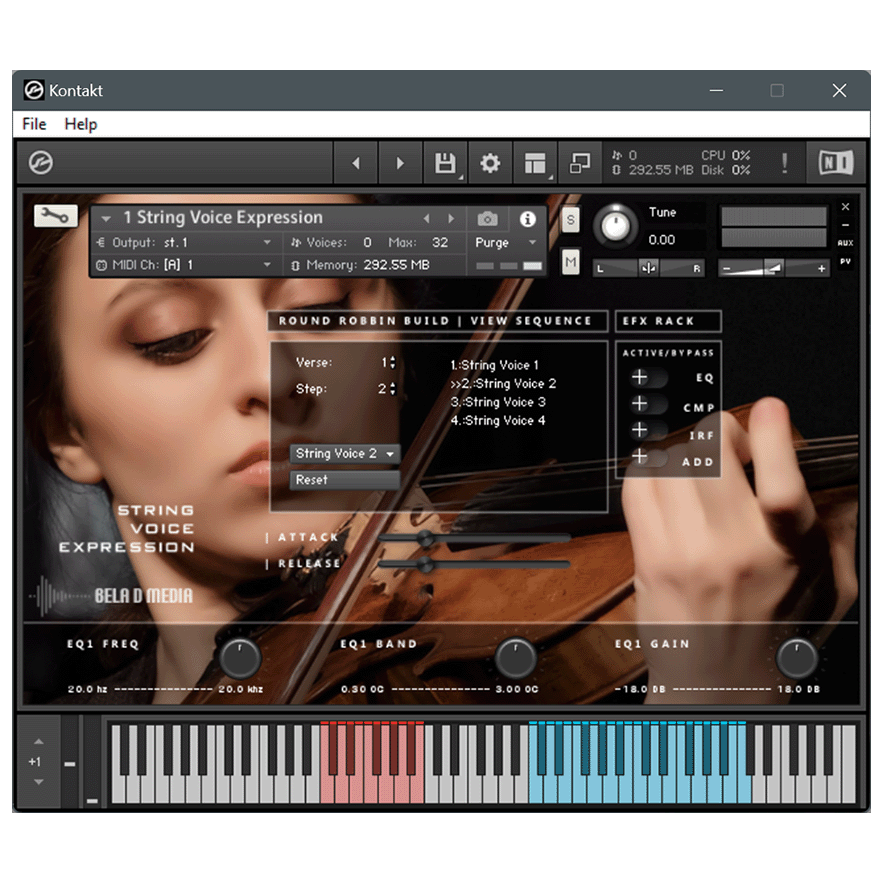Viewport: 882px width, 882px height.
Task: Open the Output st.1 dropdown
Action: [x=185, y=242]
